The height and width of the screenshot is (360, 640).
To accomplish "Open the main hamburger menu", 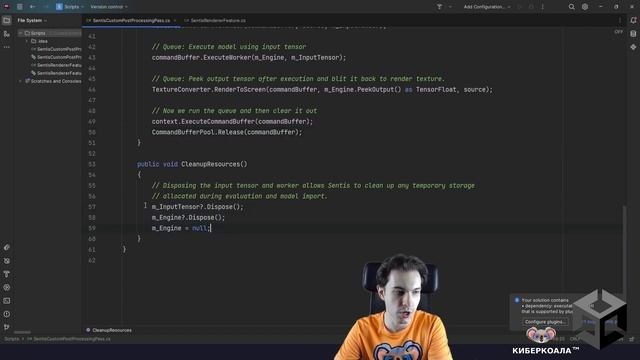I will [20, 7].
